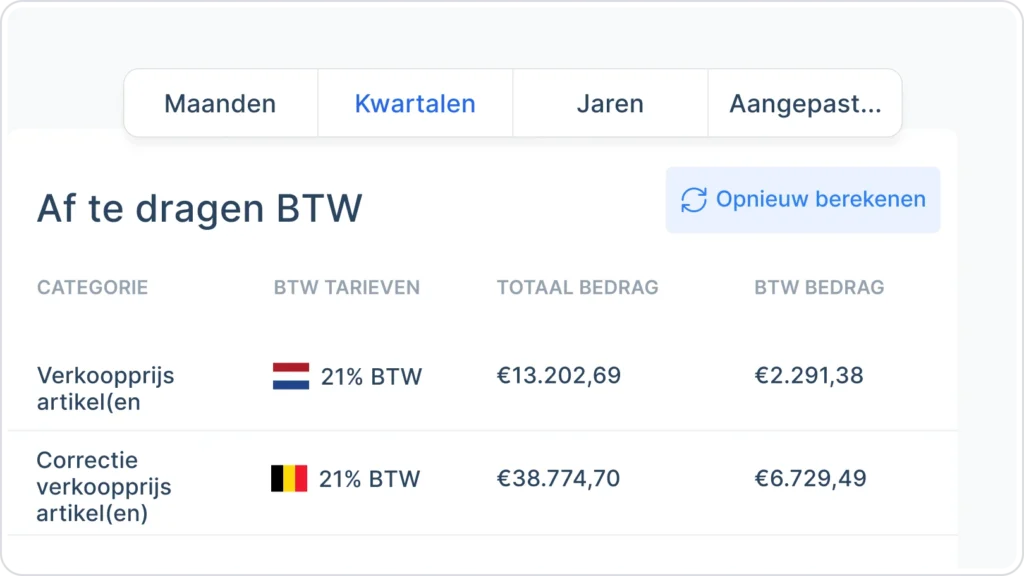
Task: Click the Opnieuw berekenen button
Action: 803,200
